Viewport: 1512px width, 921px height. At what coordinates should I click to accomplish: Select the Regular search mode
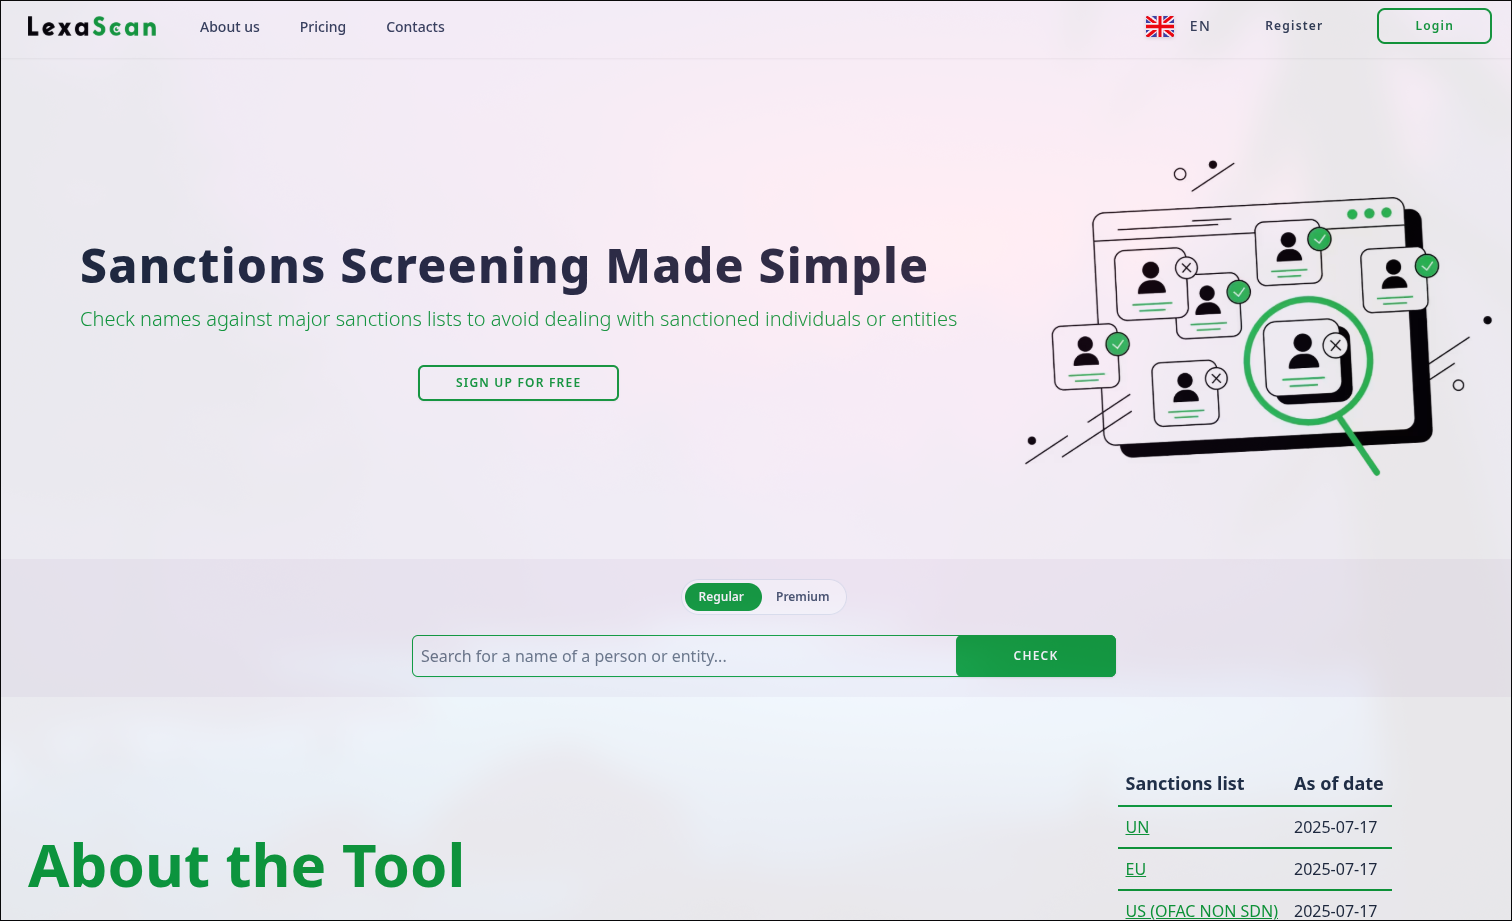721,597
